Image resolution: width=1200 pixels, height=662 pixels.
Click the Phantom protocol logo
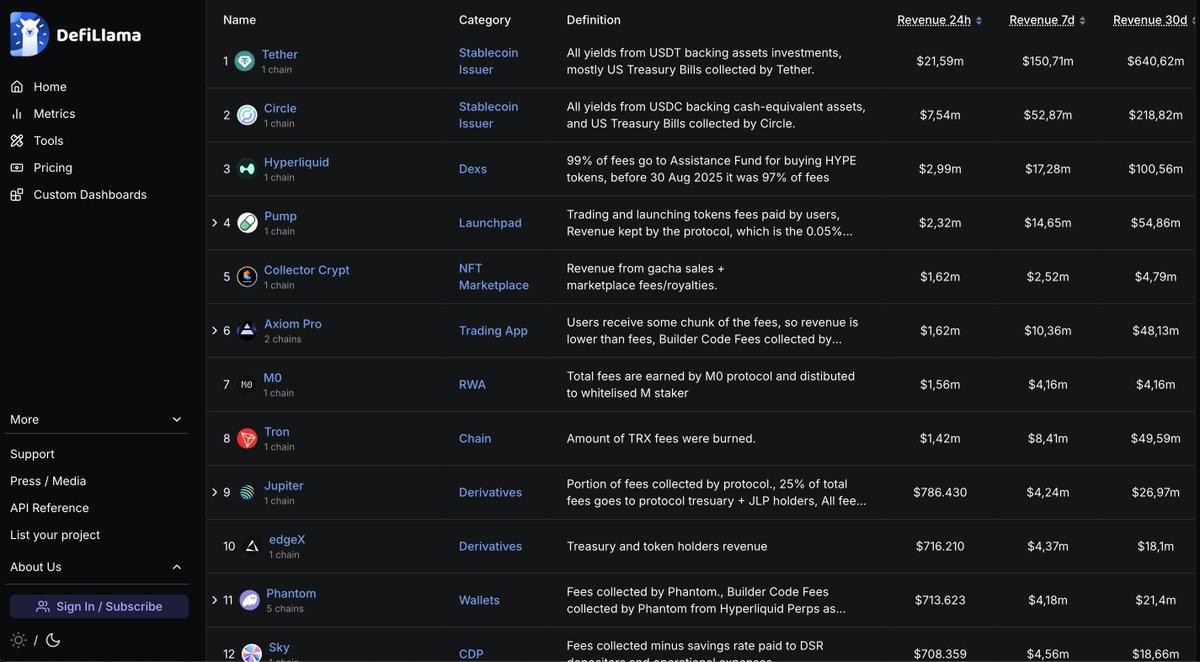(249, 601)
